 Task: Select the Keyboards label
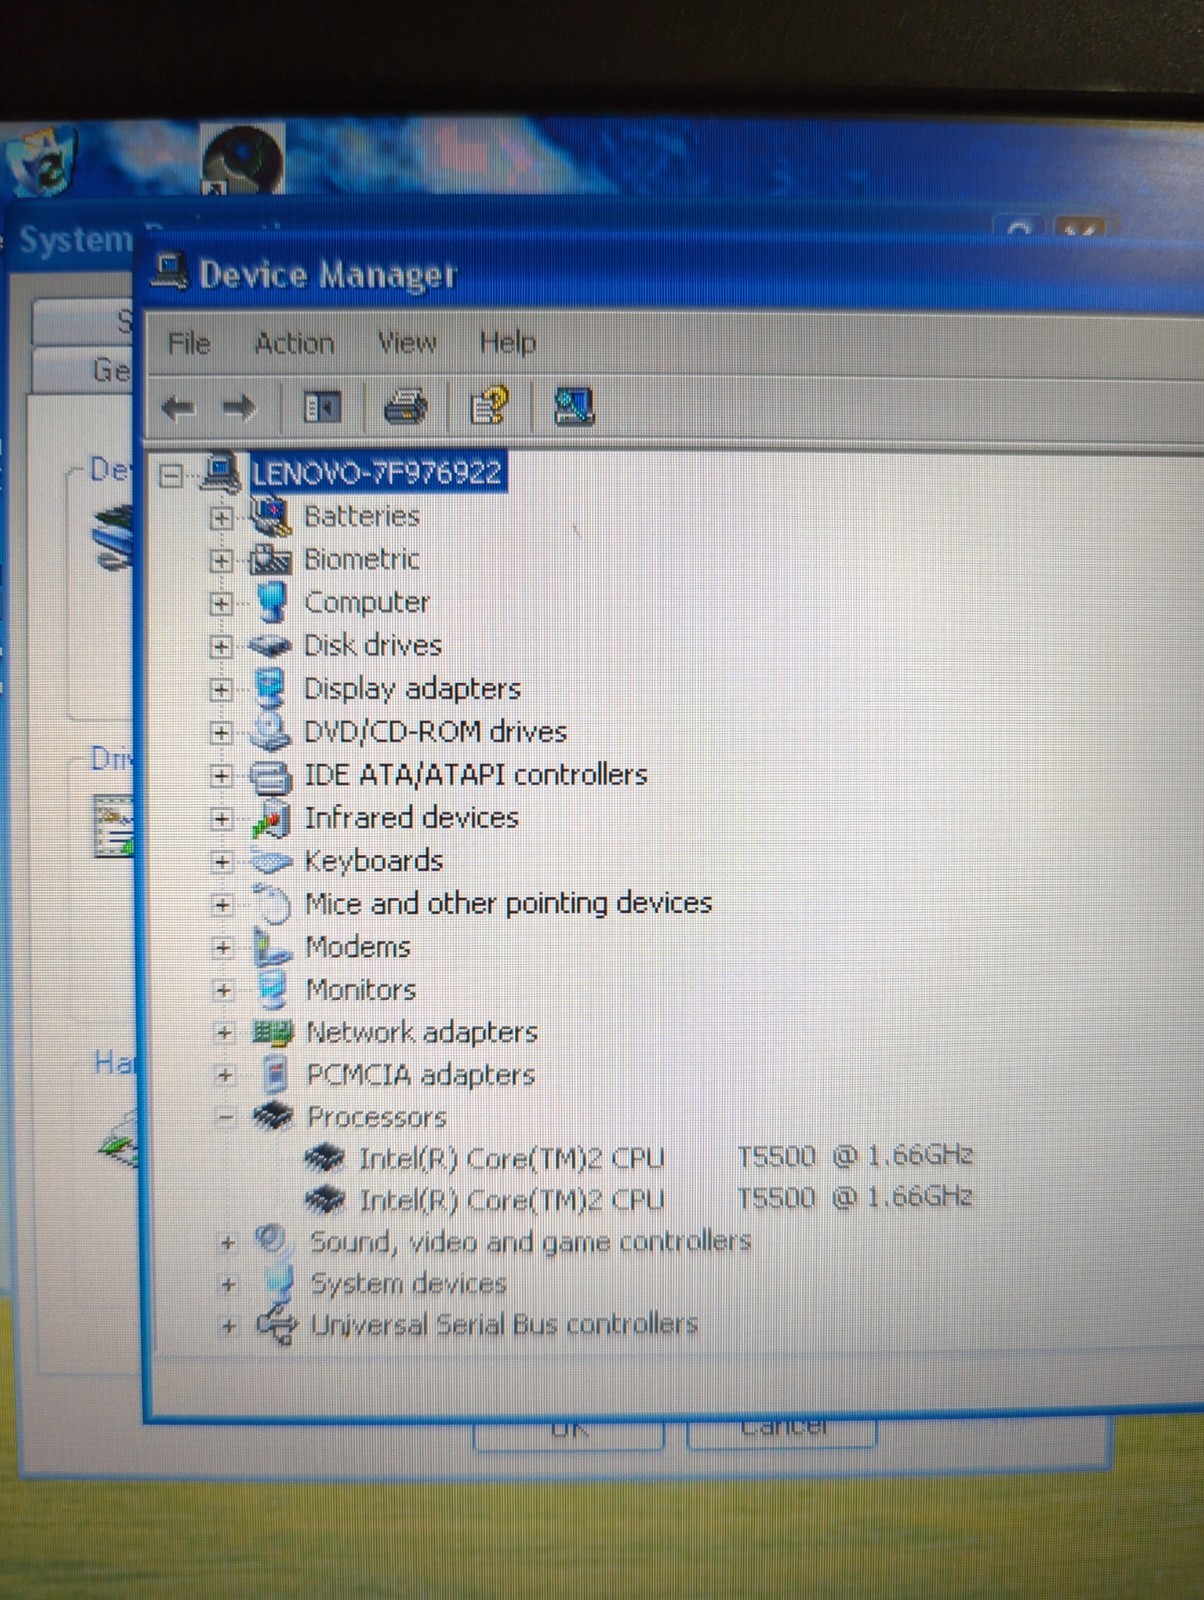(373, 861)
